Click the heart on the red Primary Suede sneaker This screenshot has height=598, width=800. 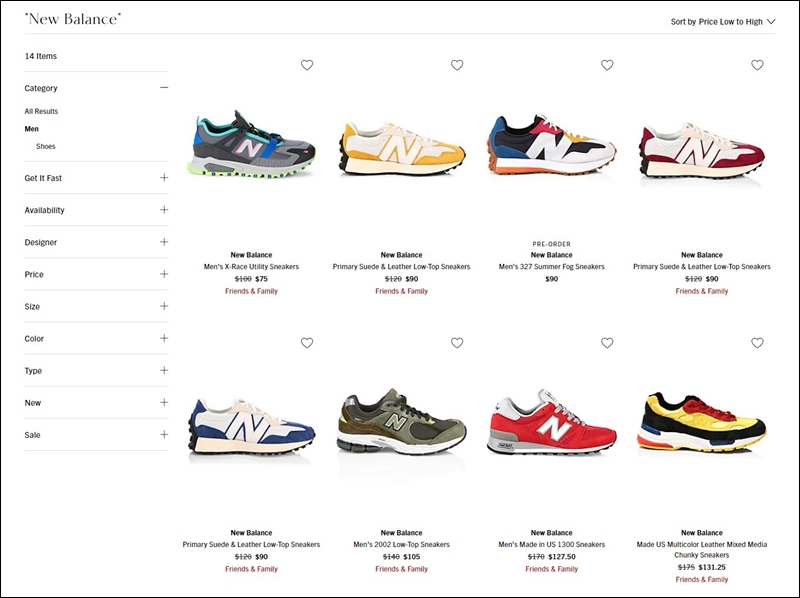[x=757, y=65]
